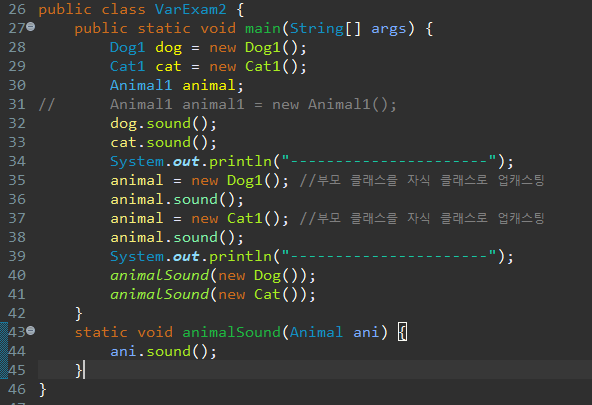Click the 'ani.sound();' statement
The height and width of the screenshot is (405, 592).
163,352
